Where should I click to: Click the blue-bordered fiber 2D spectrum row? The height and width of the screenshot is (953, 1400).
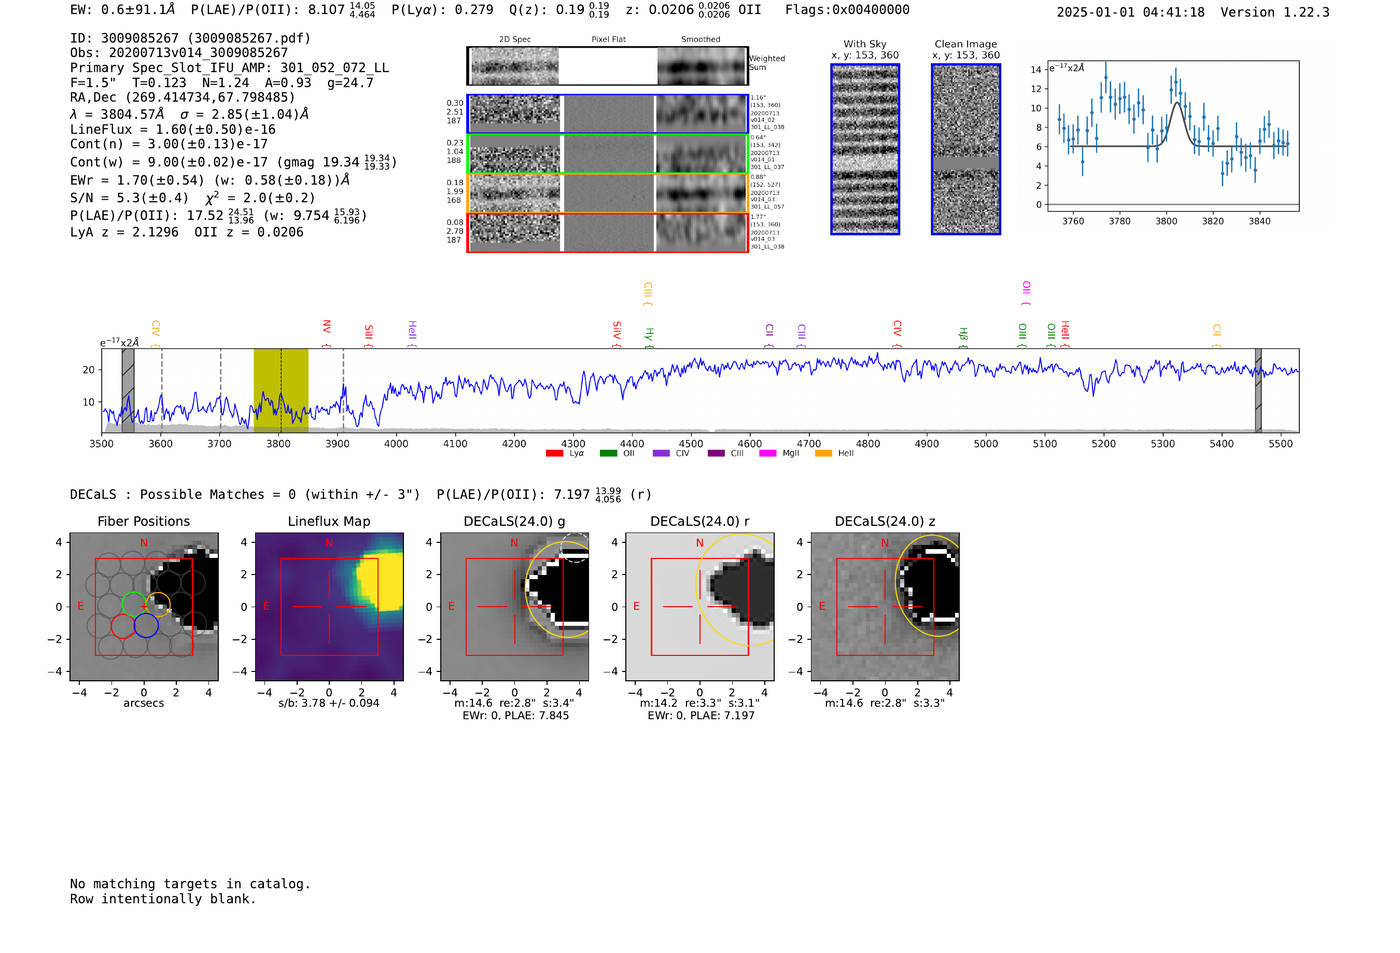coord(608,114)
